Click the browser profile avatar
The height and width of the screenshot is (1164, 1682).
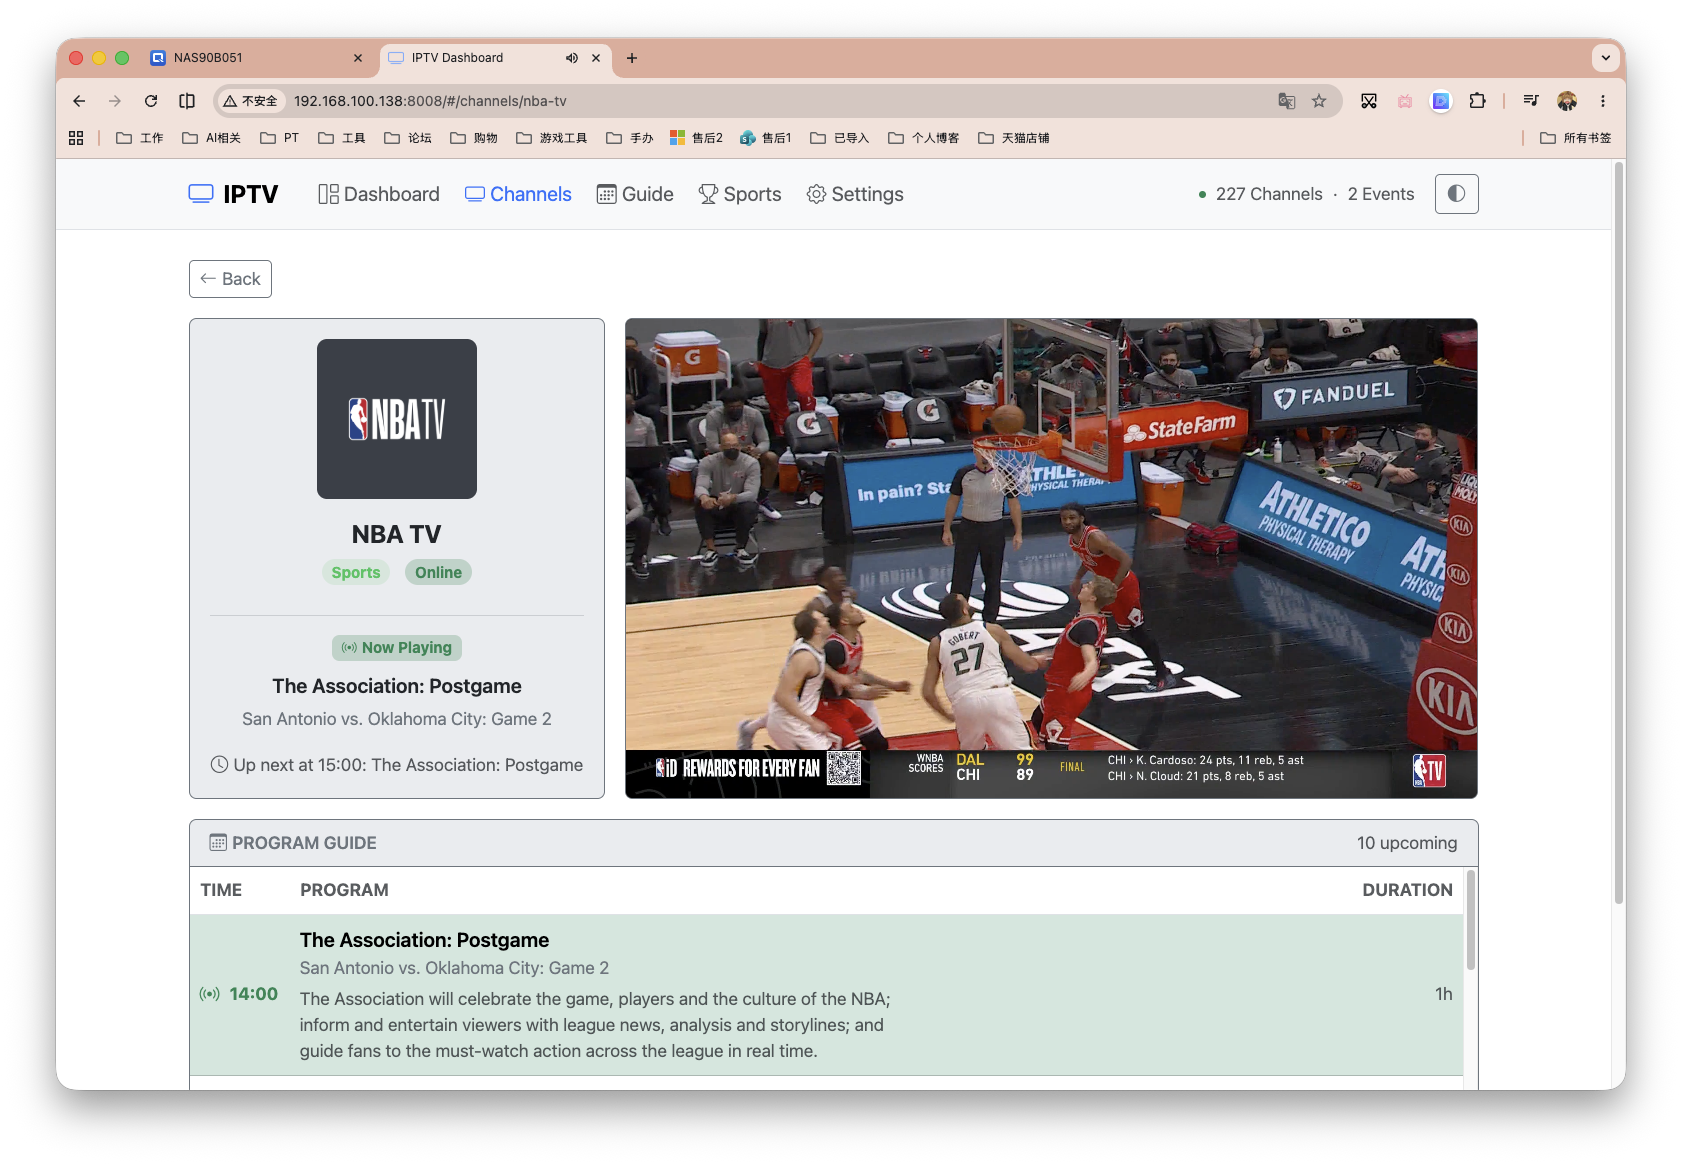coord(1567,101)
